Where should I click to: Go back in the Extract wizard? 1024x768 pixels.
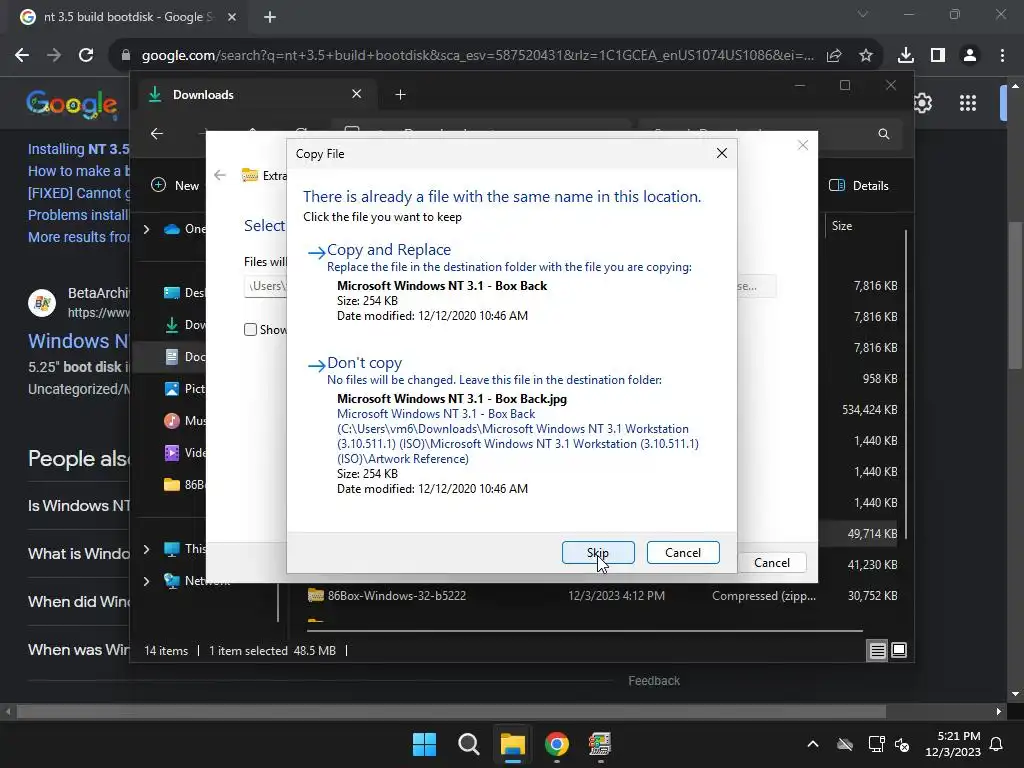[x=220, y=175]
